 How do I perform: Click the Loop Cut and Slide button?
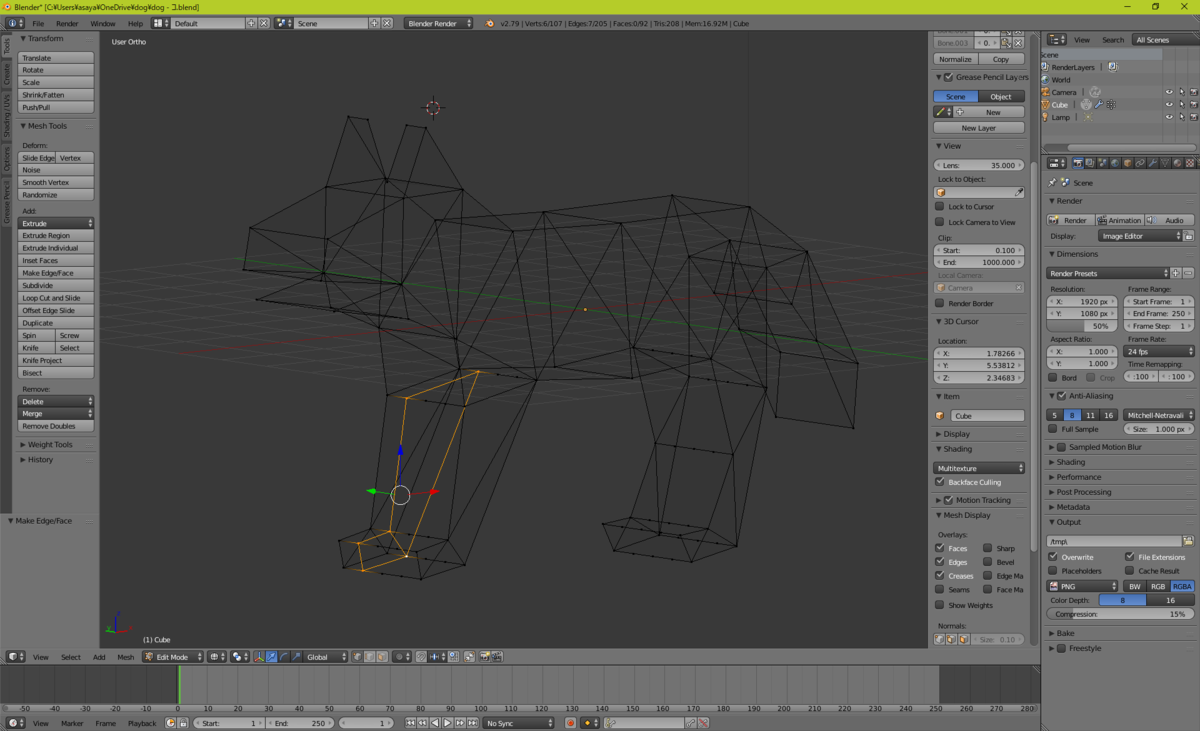[x=57, y=298]
